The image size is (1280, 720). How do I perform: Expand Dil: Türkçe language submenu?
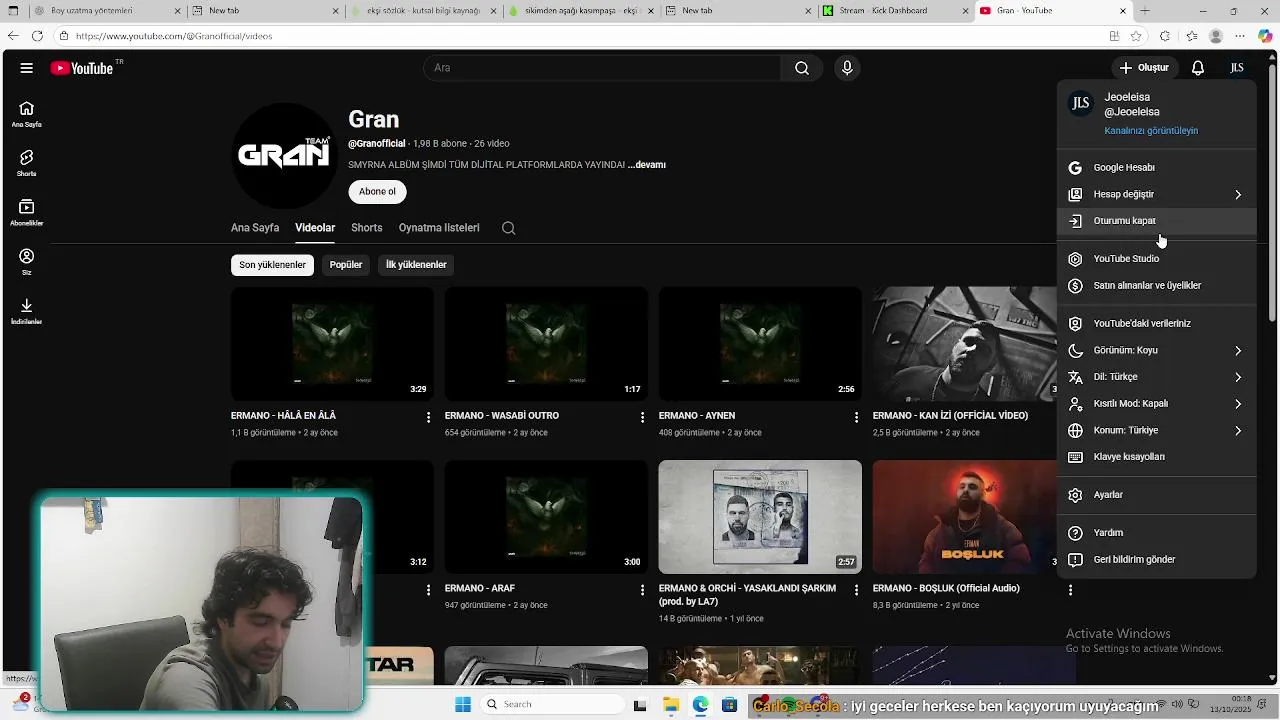point(1157,377)
